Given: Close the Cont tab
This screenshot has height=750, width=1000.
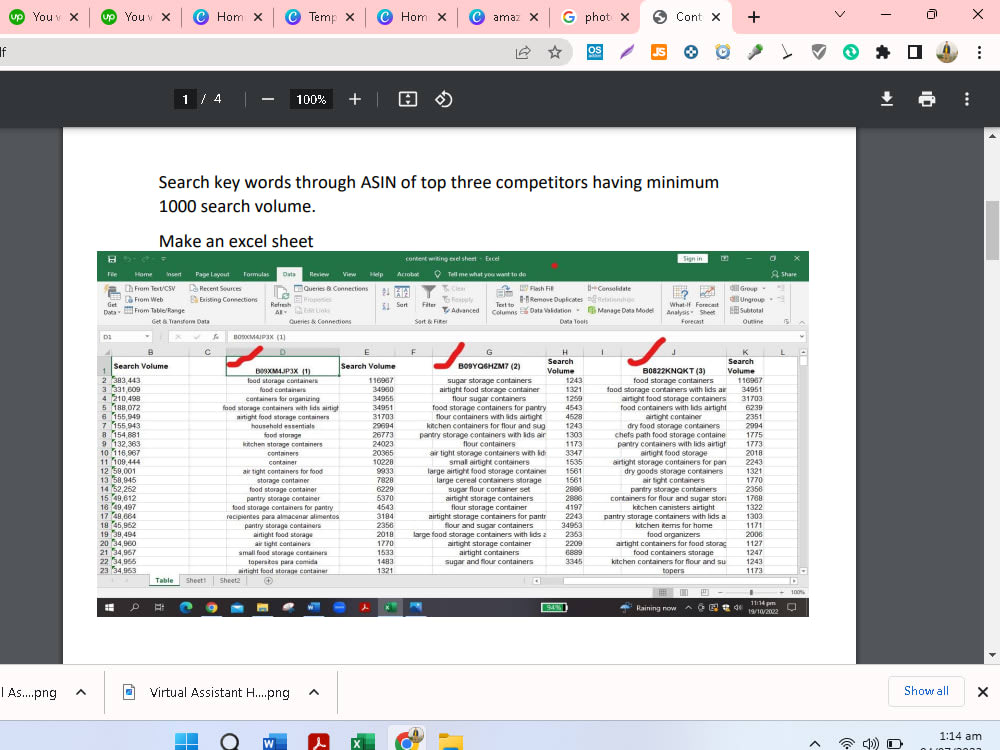Looking at the screenshot, I should point(716,17).
